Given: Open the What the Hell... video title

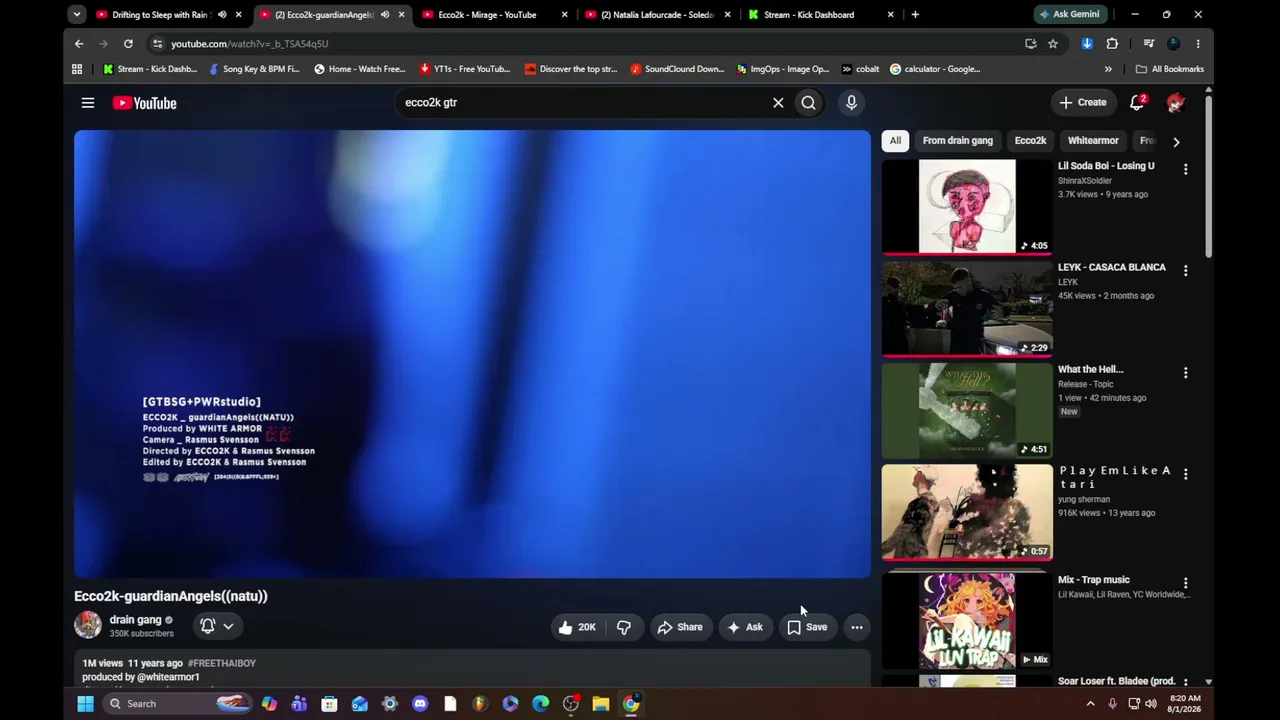Looking at the screenshot, I should point(1090,370).
